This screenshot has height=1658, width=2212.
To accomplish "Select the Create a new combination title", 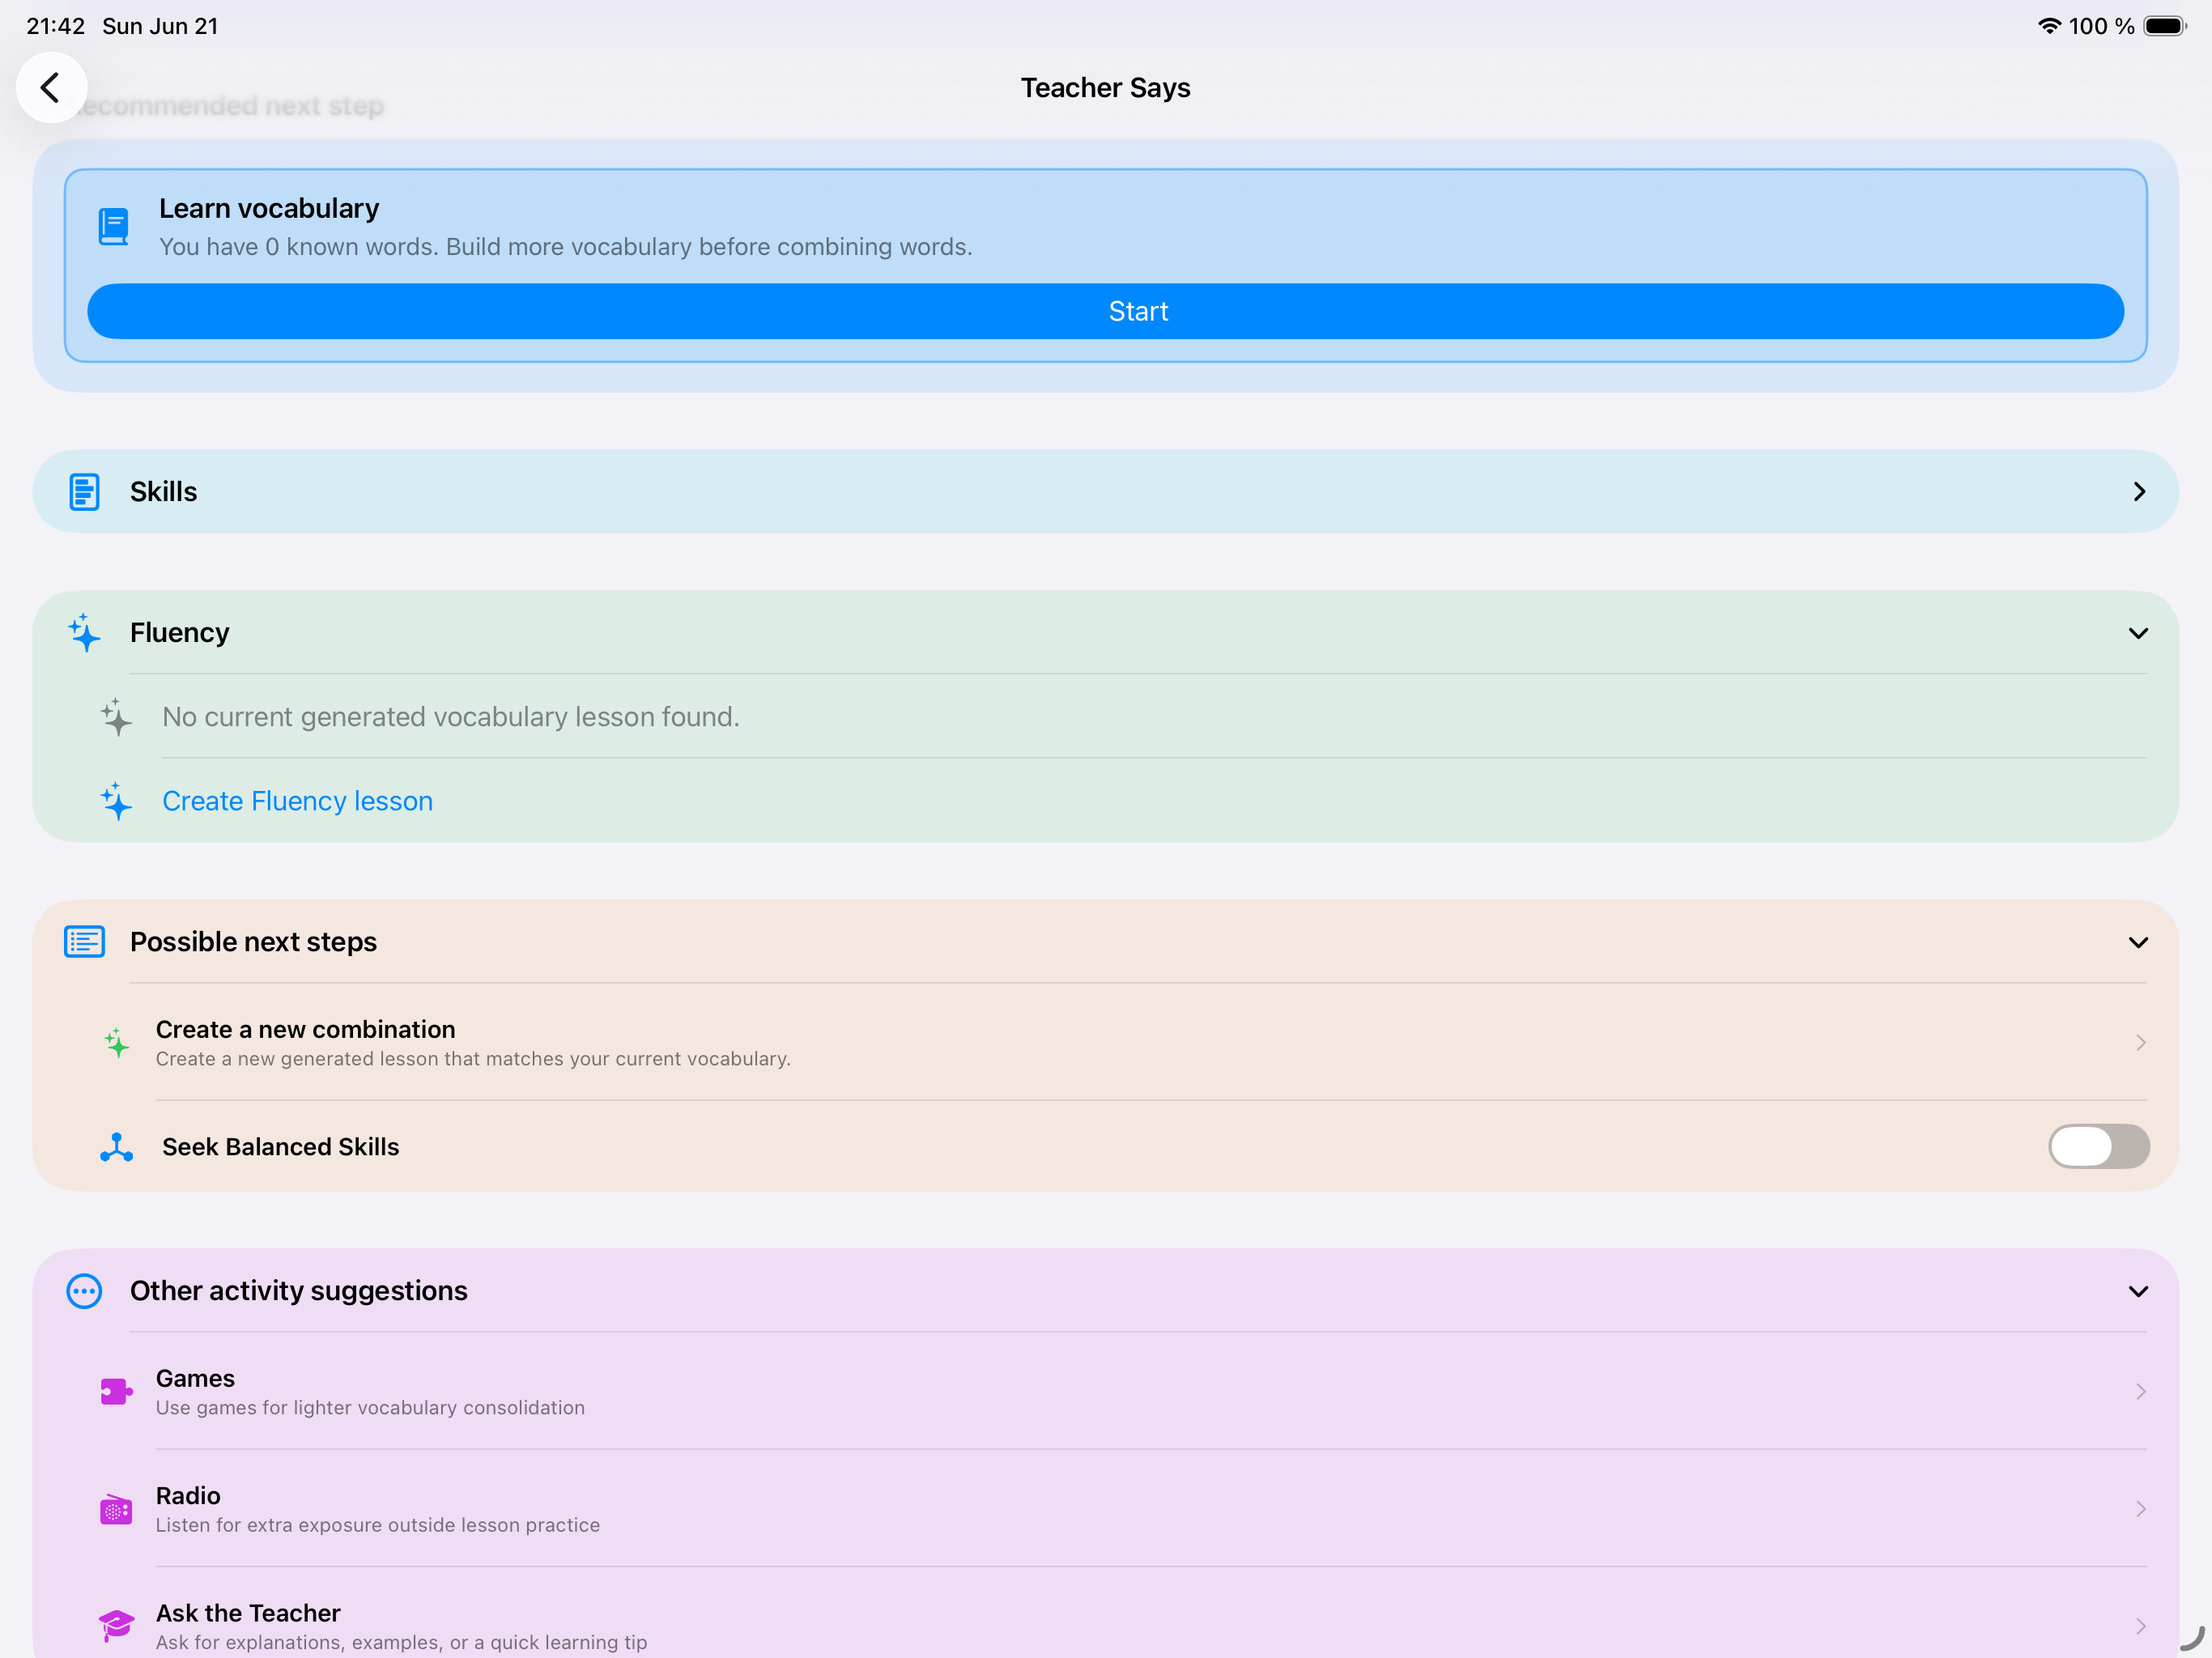I will click(305, 1029).
